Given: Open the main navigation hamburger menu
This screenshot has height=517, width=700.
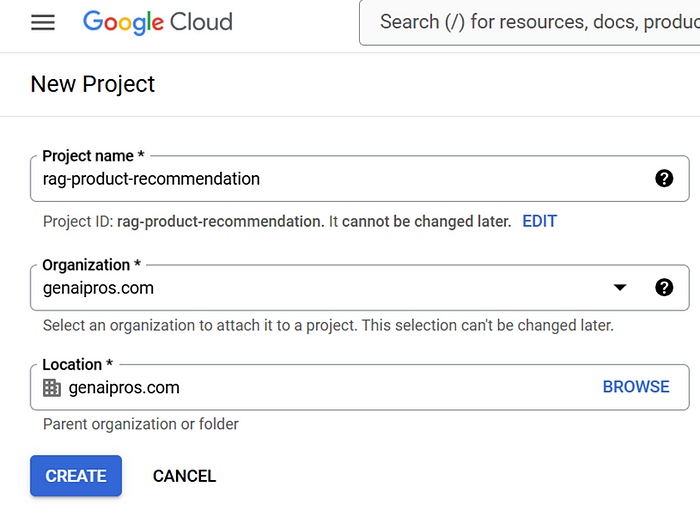Looking at the screenshot, I should 43,22.
